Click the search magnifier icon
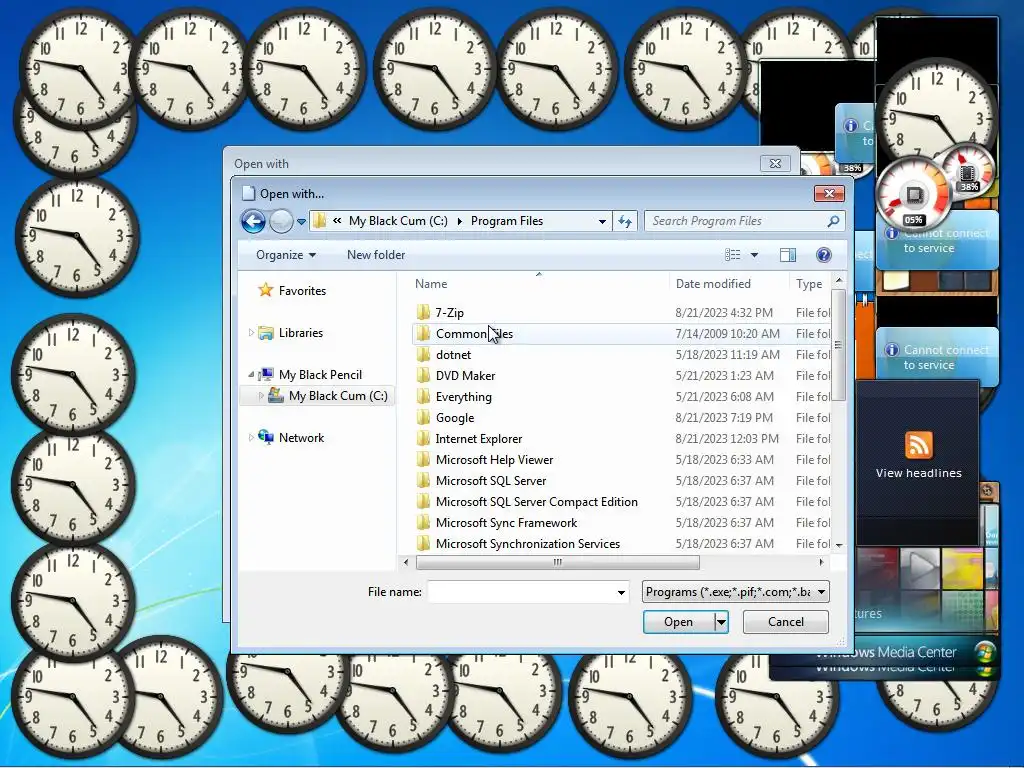The width and height of the screenshot is (1024, 768). coord(833,221)
